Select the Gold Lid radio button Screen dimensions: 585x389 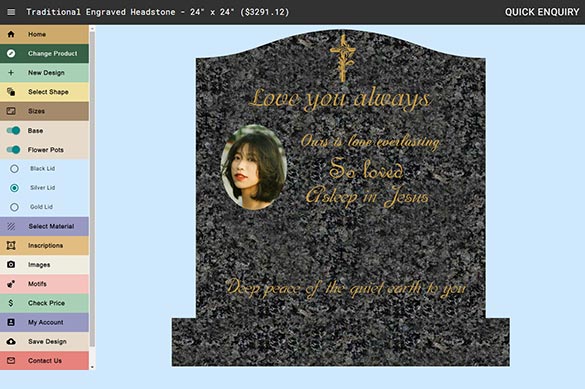pyautogui.click(x=14, y=207)
